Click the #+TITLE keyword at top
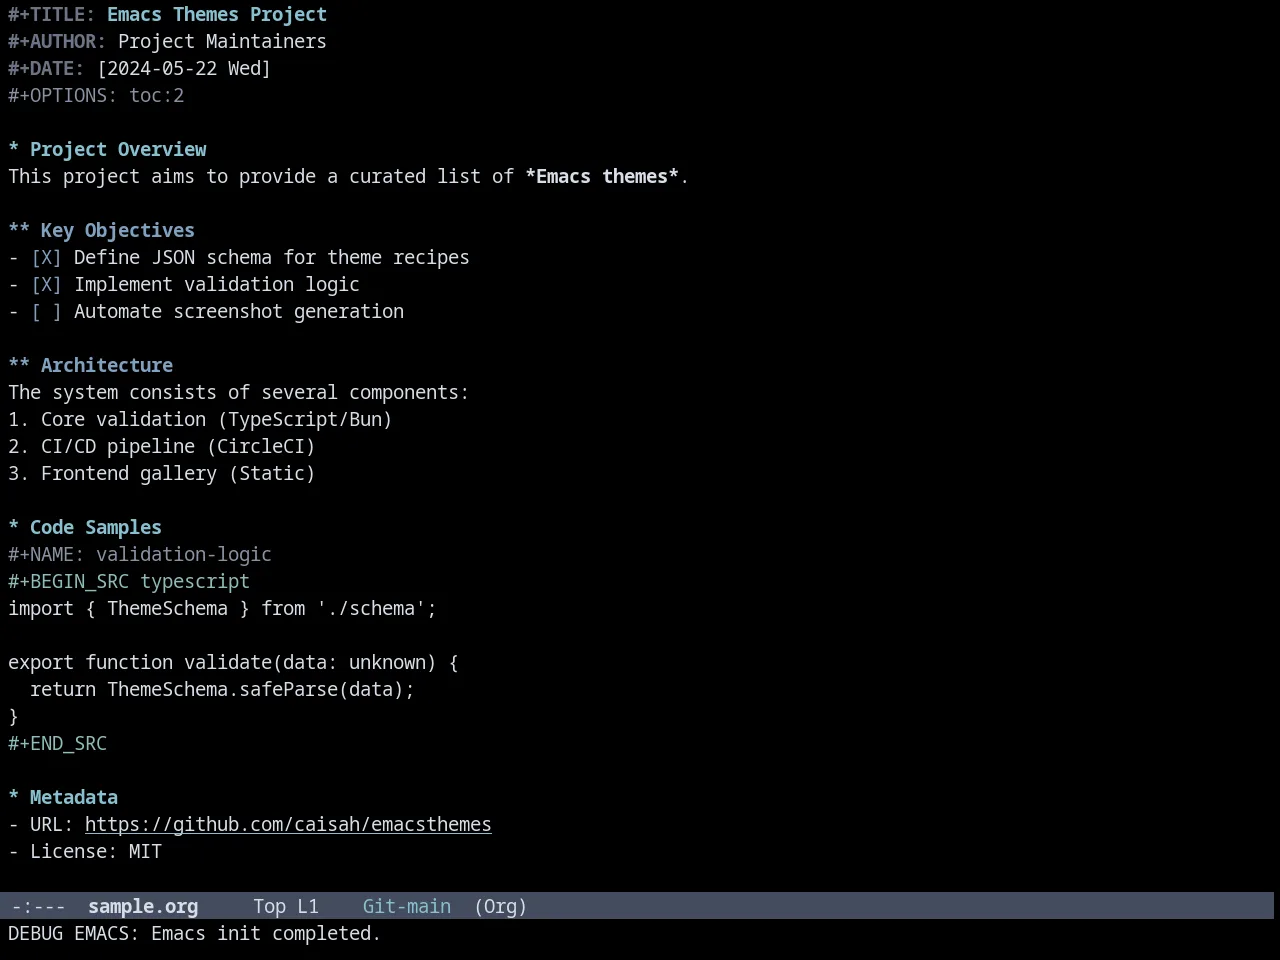Image resolution: width=1280 pixels, height=960 pixels. (x=53, y=15)
